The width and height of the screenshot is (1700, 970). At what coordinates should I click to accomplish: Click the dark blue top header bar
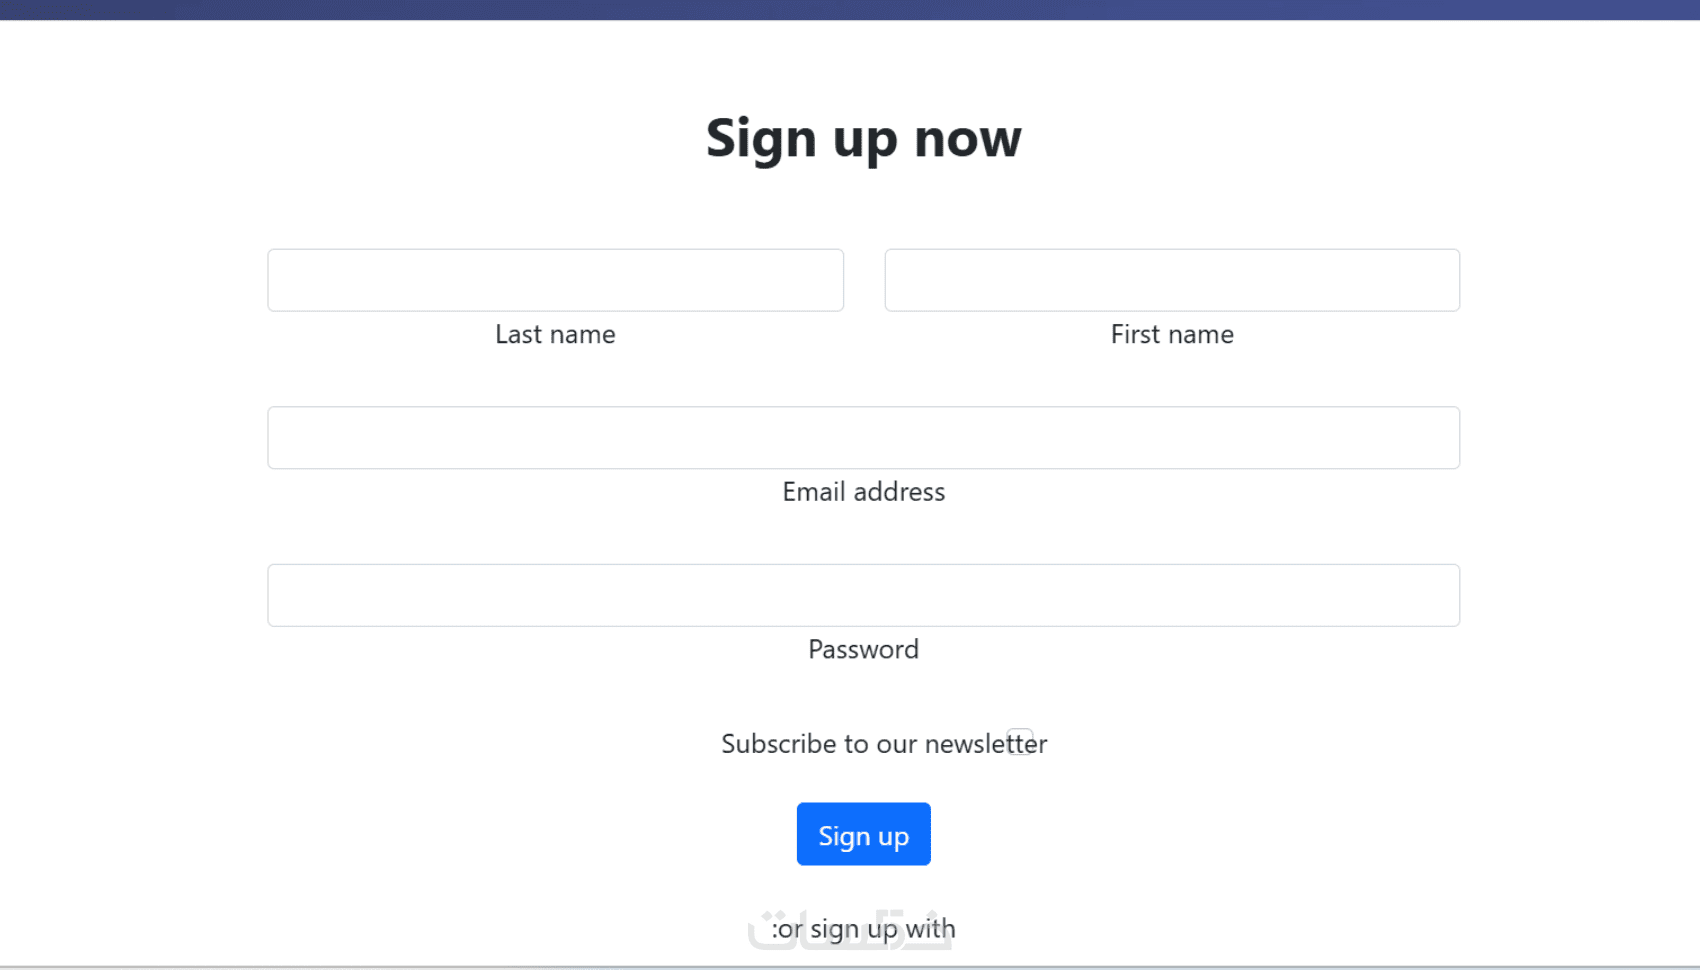[x=850, y=9]
